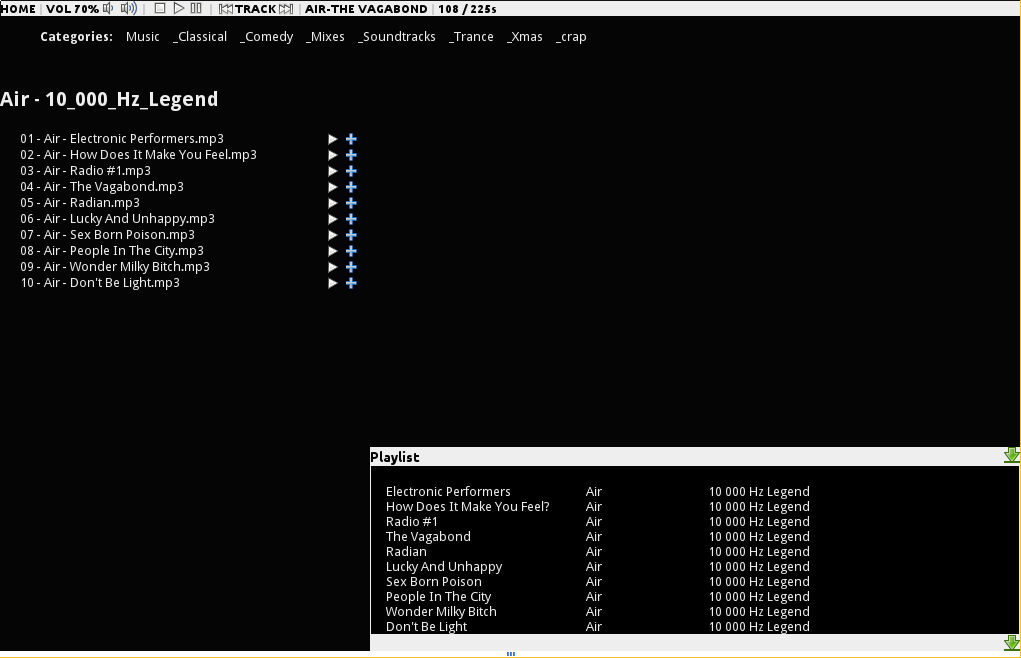Play track 08 People In The City
The width and height of the screenshot is (1021, 658).
coord(333,251)
